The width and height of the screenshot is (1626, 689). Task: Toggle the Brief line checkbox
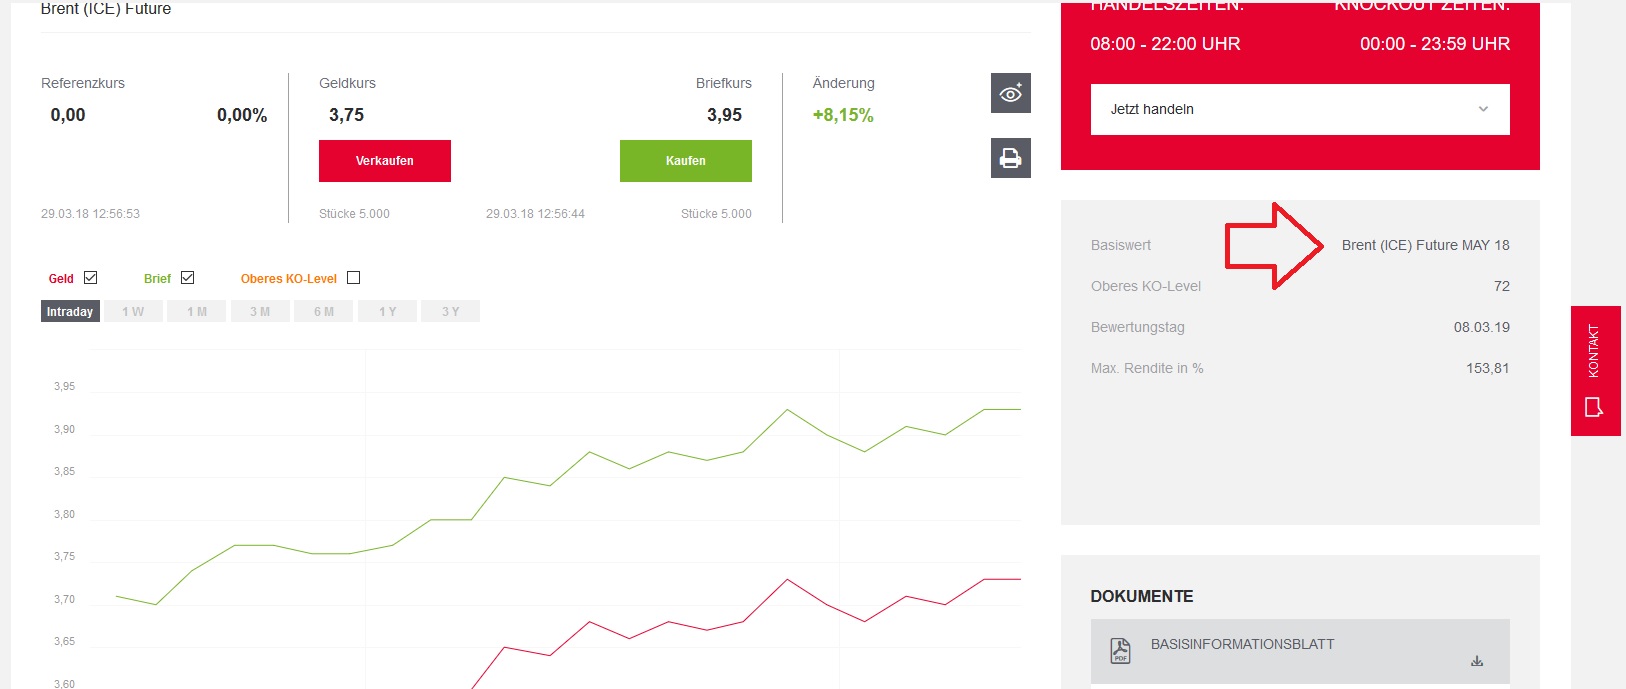click(187, 278)
